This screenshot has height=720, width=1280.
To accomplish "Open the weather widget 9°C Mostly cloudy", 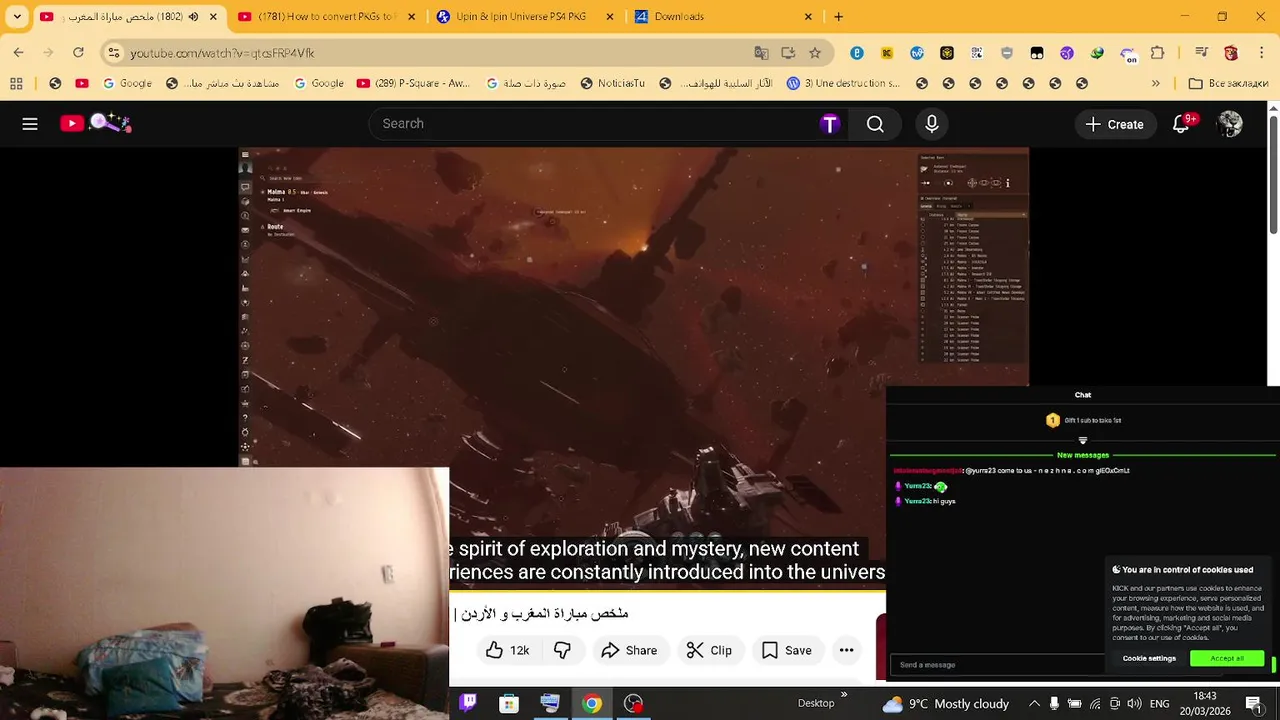I will (946, 704).
